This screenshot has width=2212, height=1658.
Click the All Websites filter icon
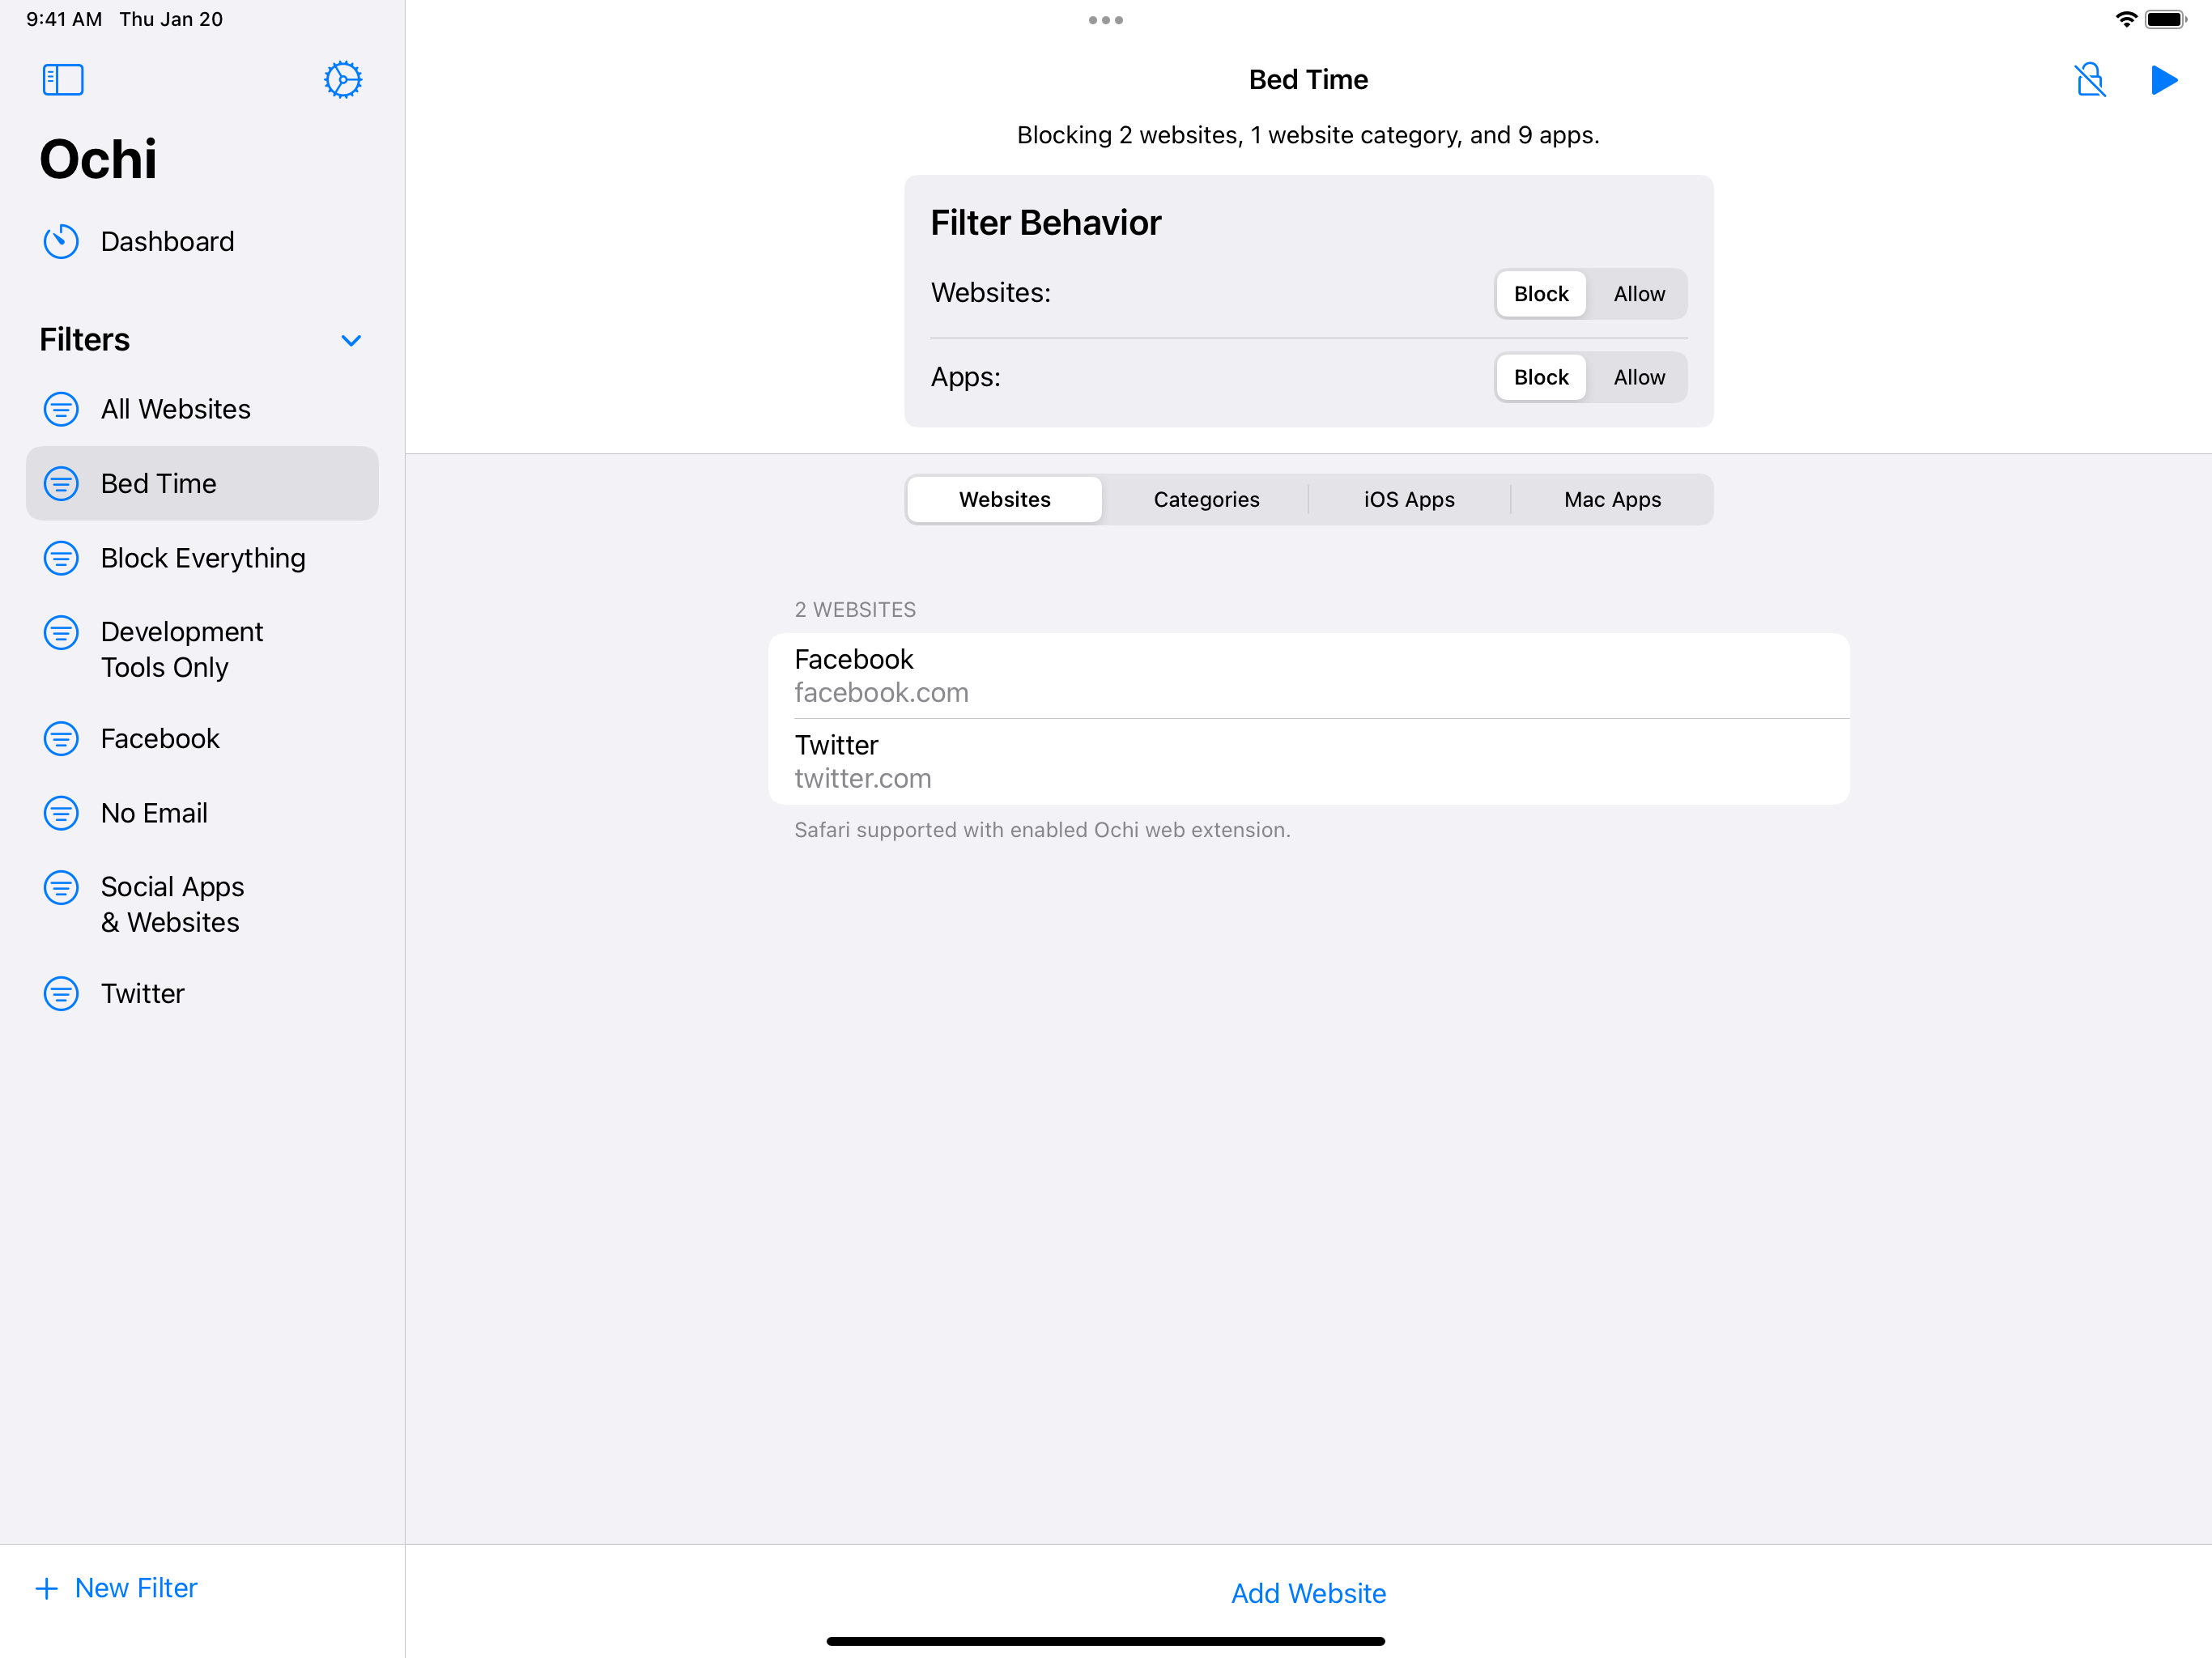61,409
